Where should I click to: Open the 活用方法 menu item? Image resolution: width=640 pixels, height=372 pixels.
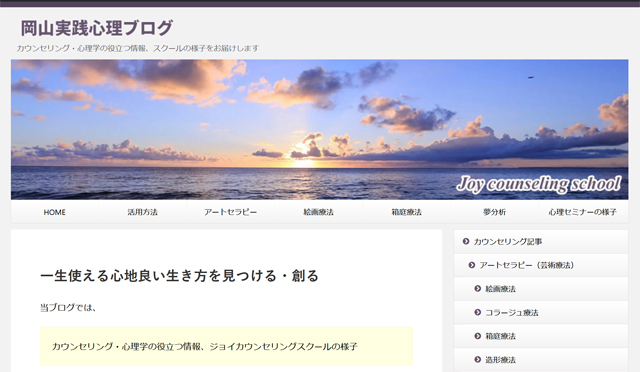point(142,212)
